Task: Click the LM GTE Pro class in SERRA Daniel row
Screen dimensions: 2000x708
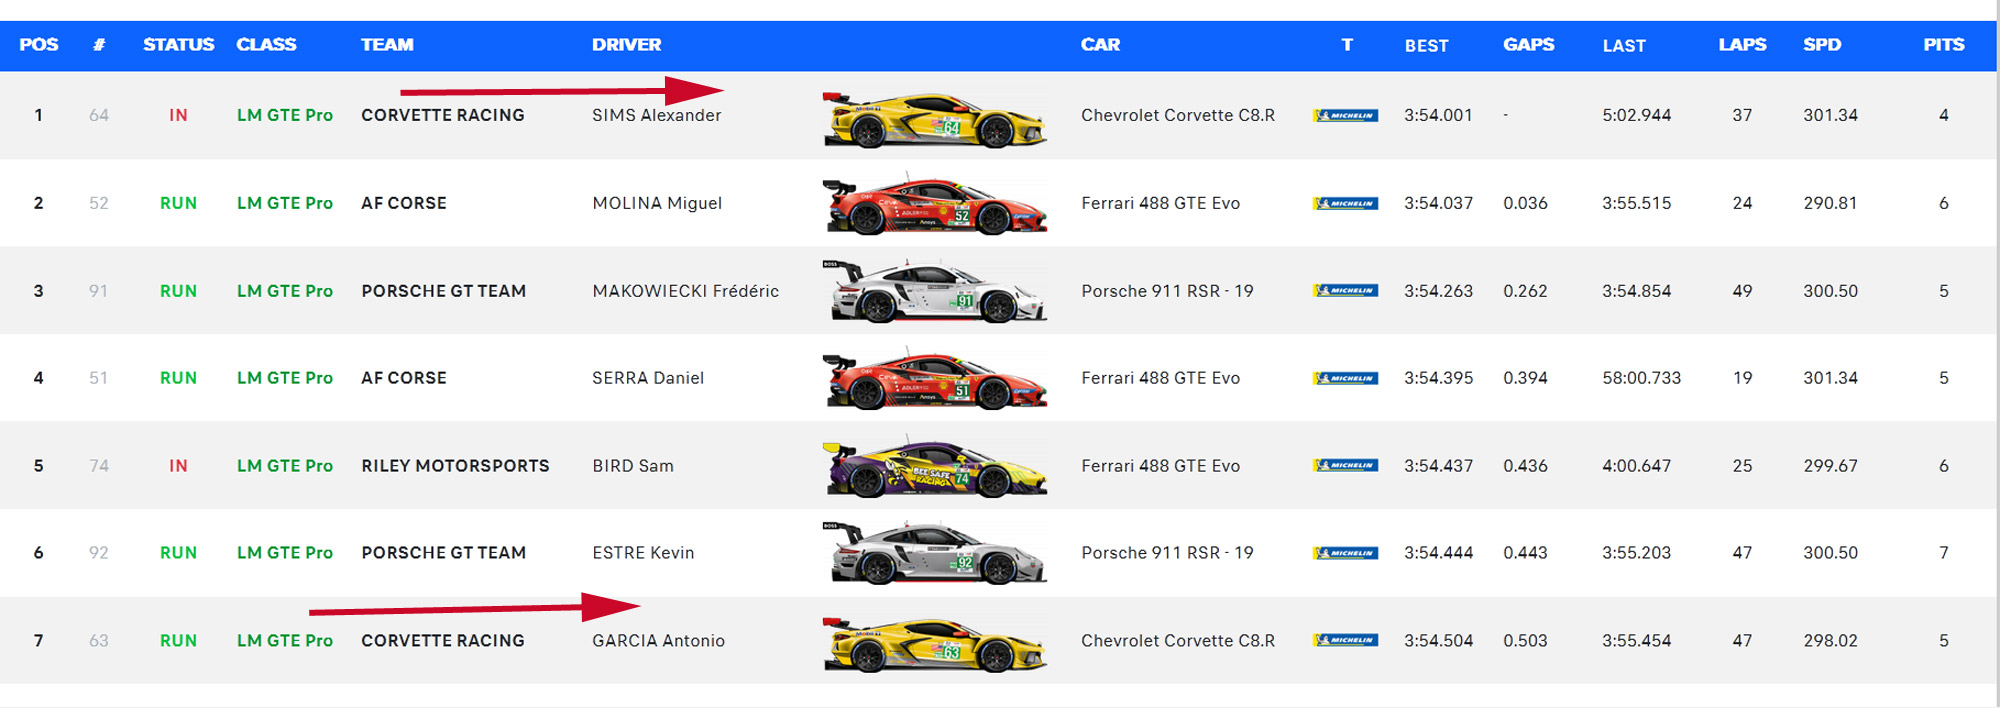Action: point(284,378)
